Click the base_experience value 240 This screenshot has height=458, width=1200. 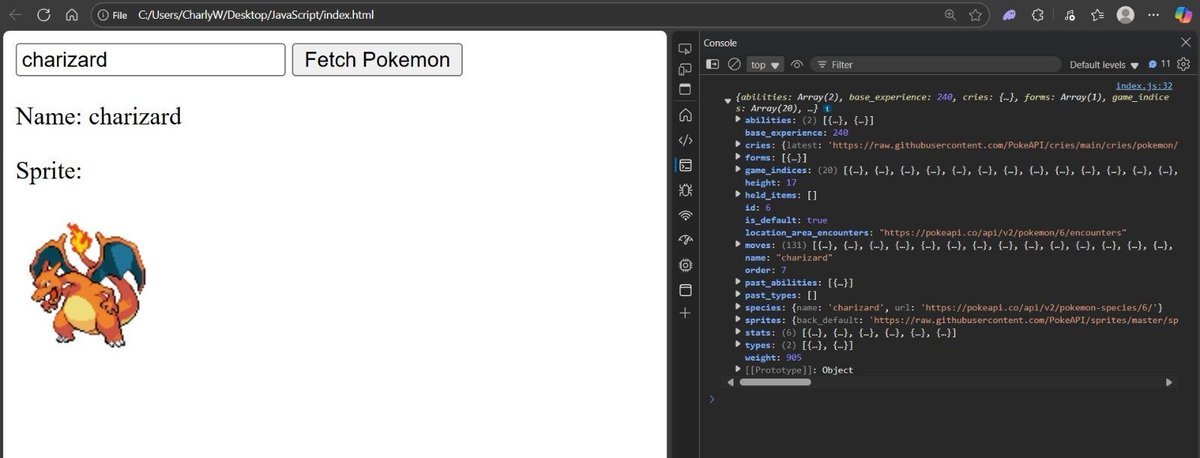coord(840,132)
